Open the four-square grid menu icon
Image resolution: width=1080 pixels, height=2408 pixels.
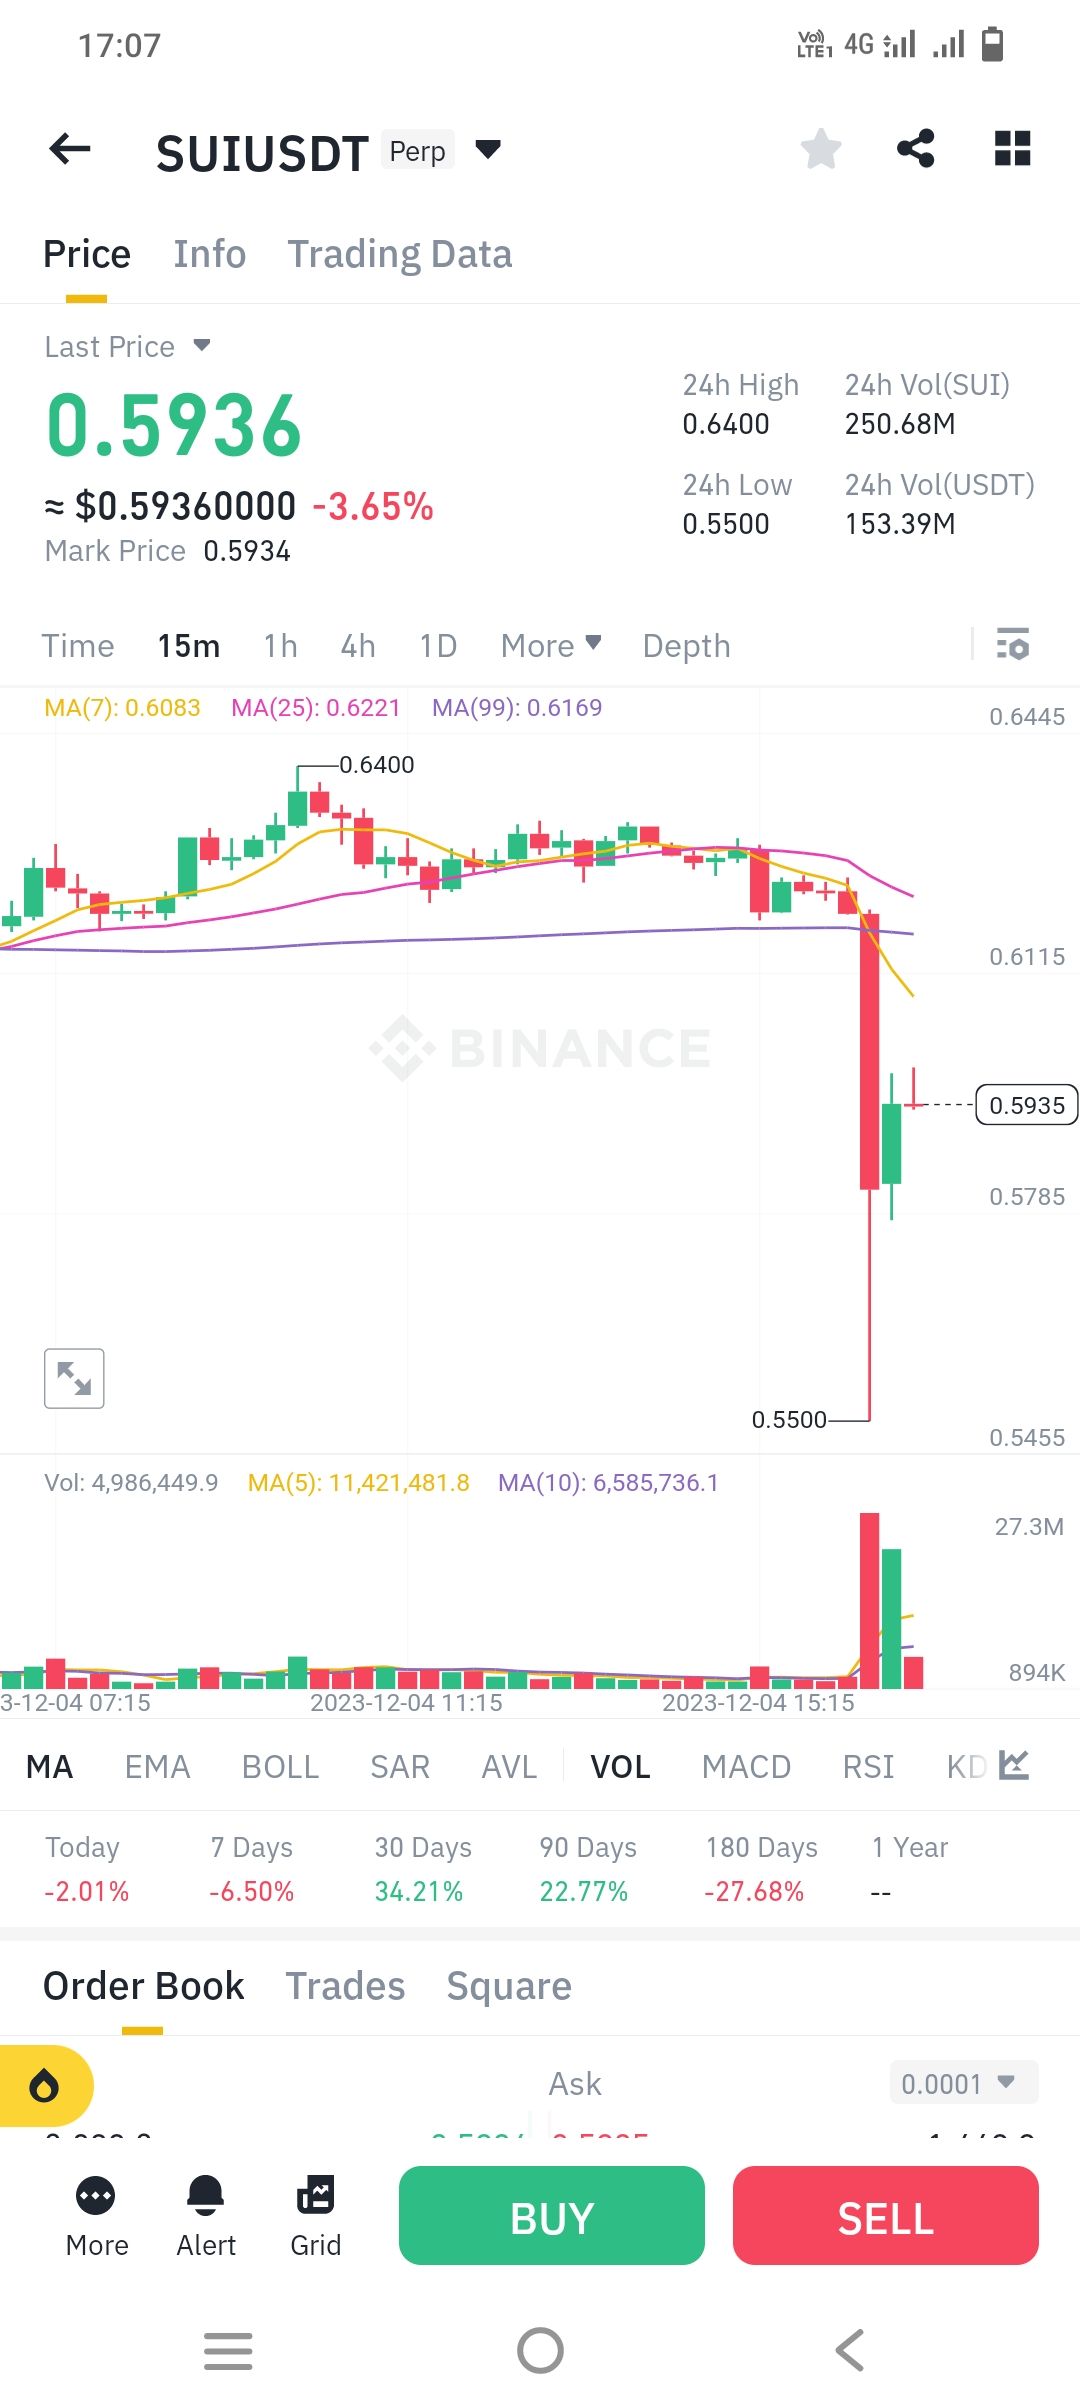[1012, 149]
